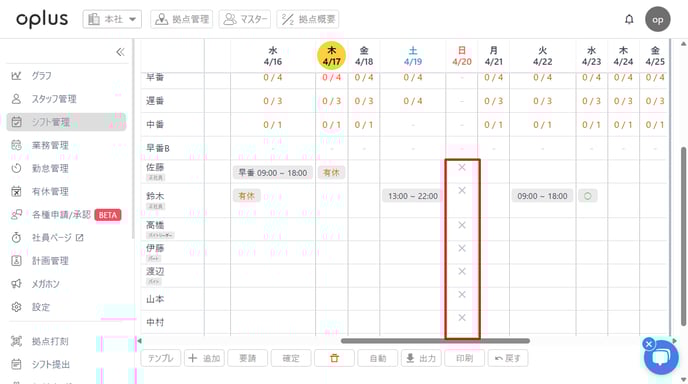Select the 4/17 highlighted date header
The image size is (688, 384).
pos(331,56)
